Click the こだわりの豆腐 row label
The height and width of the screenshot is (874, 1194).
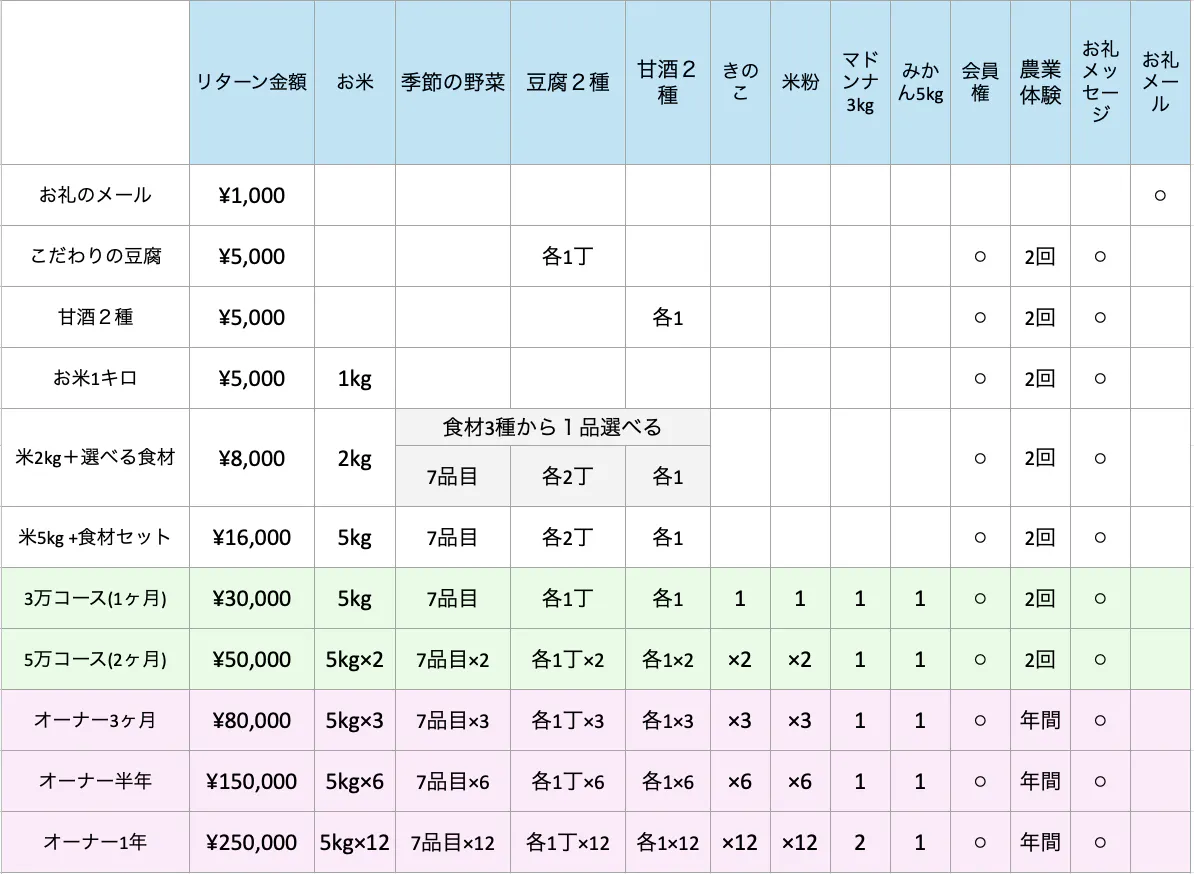[95, 256]
